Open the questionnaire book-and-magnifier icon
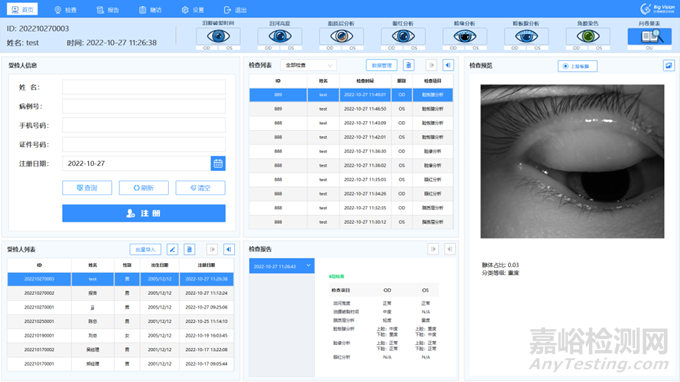This screenshot has height=382, width=680. pos(649,36)
